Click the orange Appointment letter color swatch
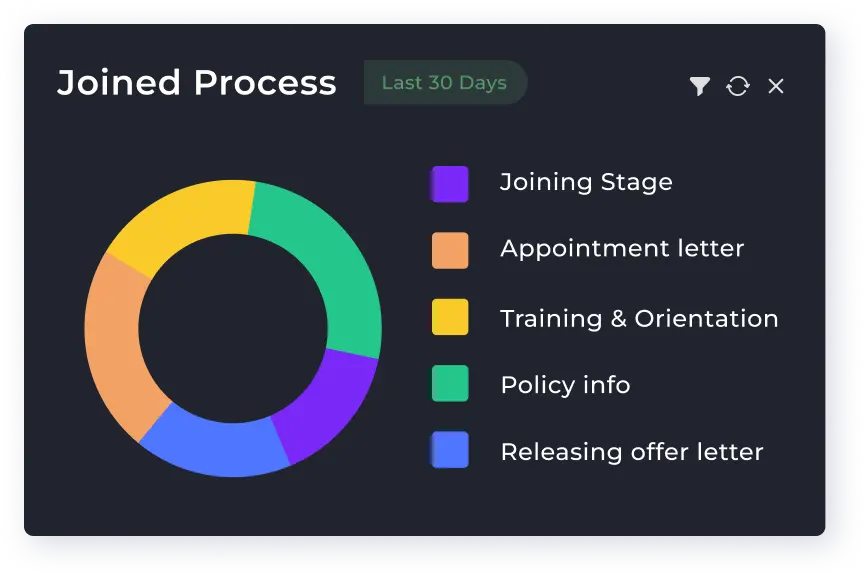This screenshot has width=866, height=576. (x=448, y=250)
